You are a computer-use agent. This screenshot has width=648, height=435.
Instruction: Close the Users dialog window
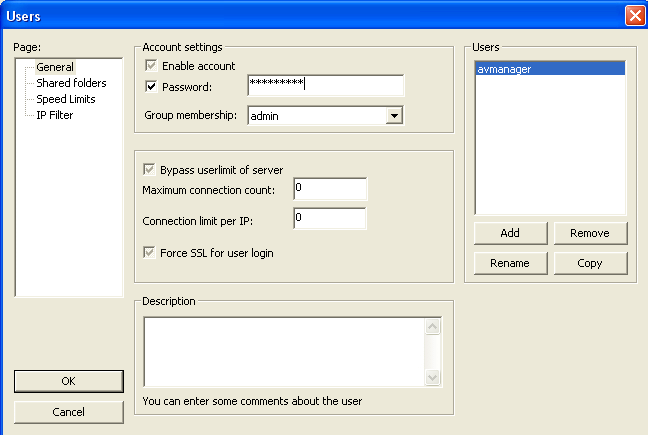pos(635,16)
